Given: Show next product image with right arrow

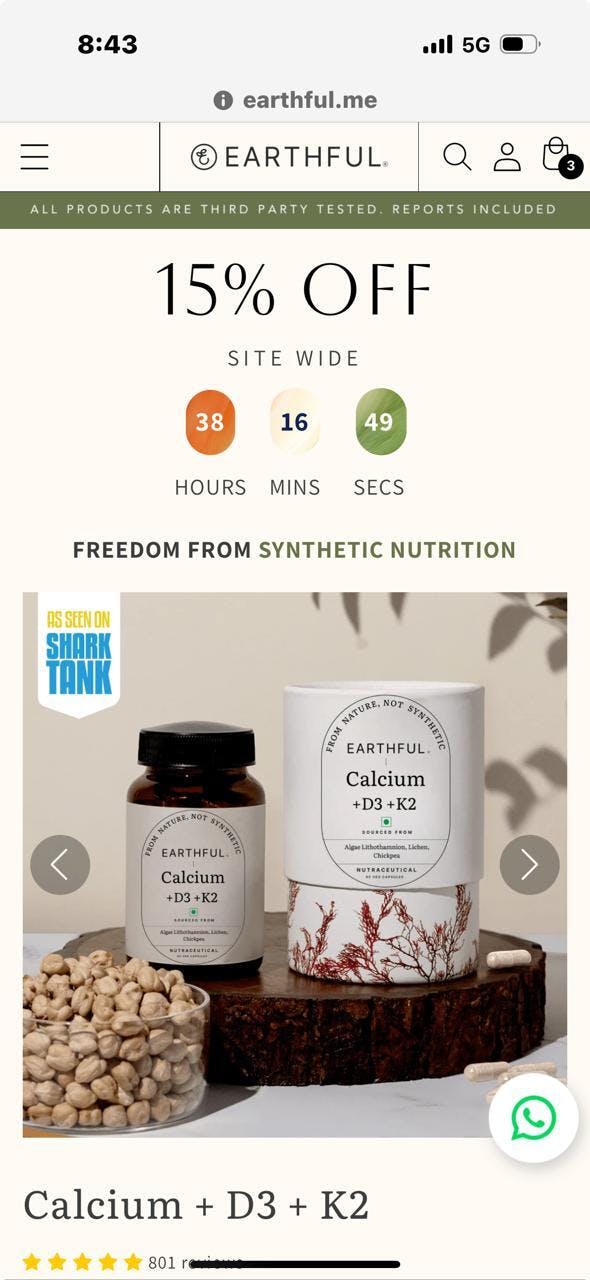Looking at the screenshot, I should (x=529, y=865).
